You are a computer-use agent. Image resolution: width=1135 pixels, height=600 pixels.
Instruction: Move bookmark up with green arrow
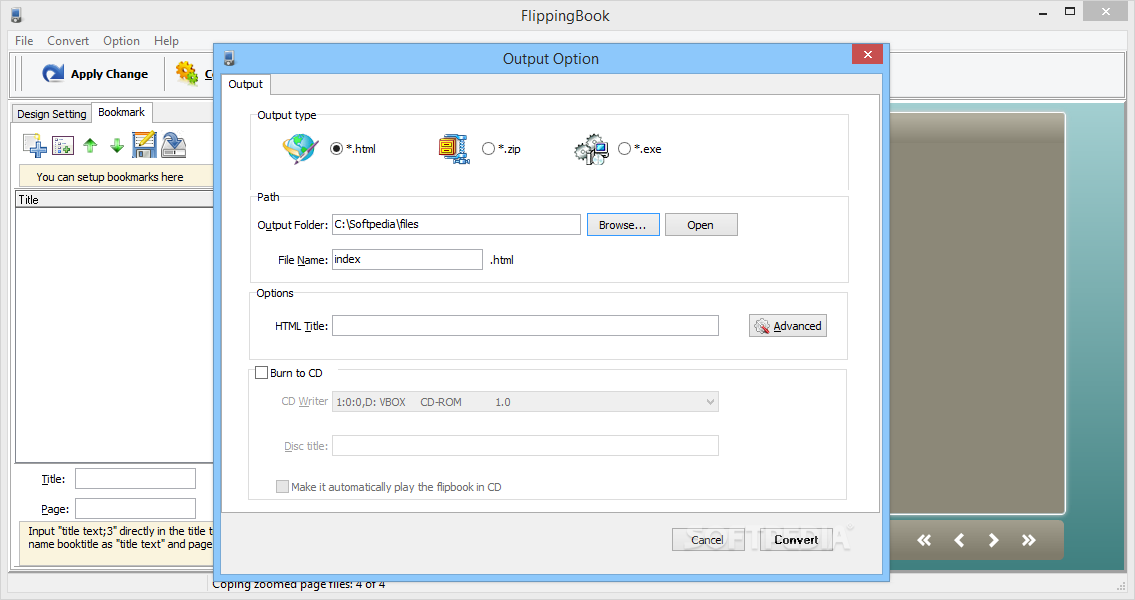90,145
